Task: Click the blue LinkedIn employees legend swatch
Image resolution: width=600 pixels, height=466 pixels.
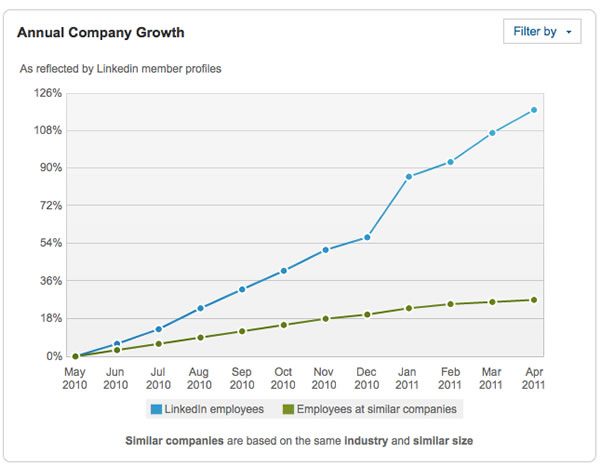Action: point(156,409)
